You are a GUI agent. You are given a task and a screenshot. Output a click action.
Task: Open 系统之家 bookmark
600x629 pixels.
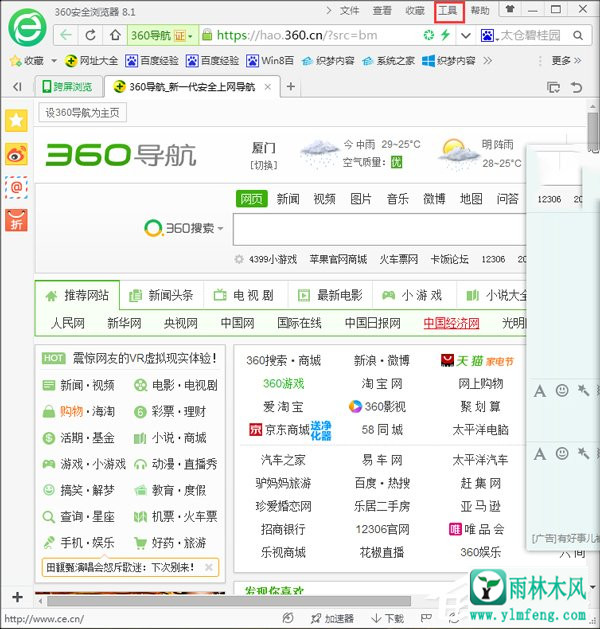pos(388,61)
